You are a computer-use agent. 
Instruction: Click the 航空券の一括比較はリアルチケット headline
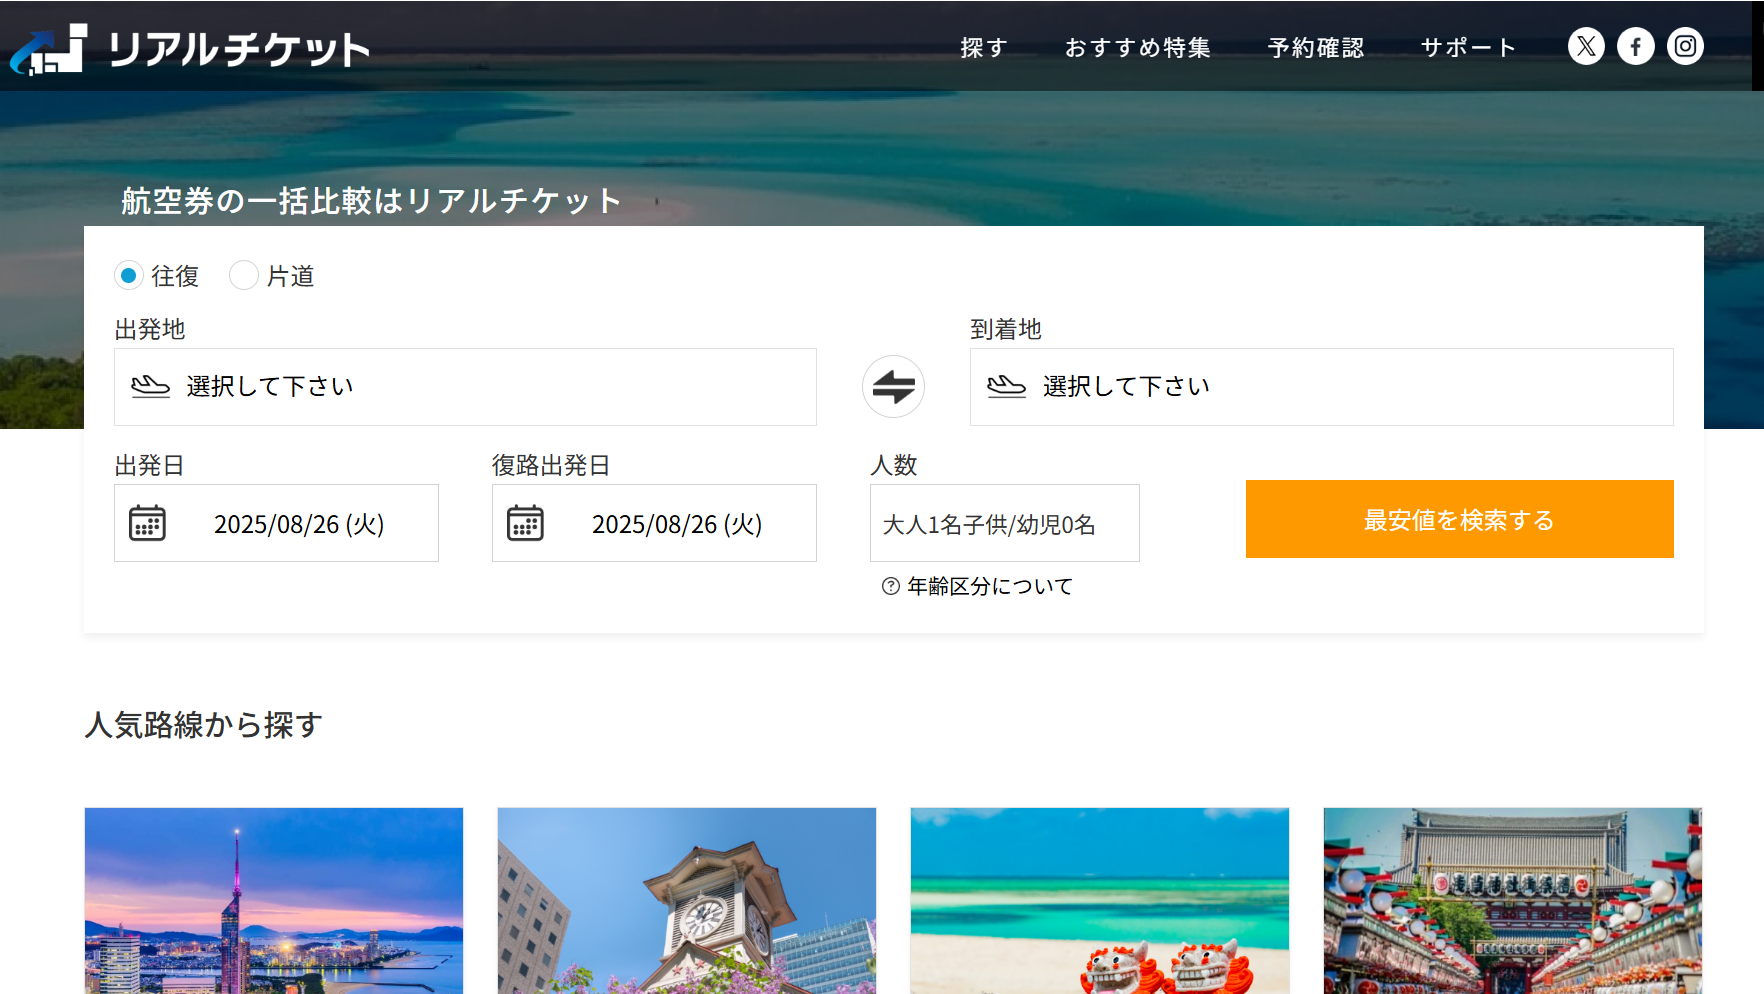(372, 201)
